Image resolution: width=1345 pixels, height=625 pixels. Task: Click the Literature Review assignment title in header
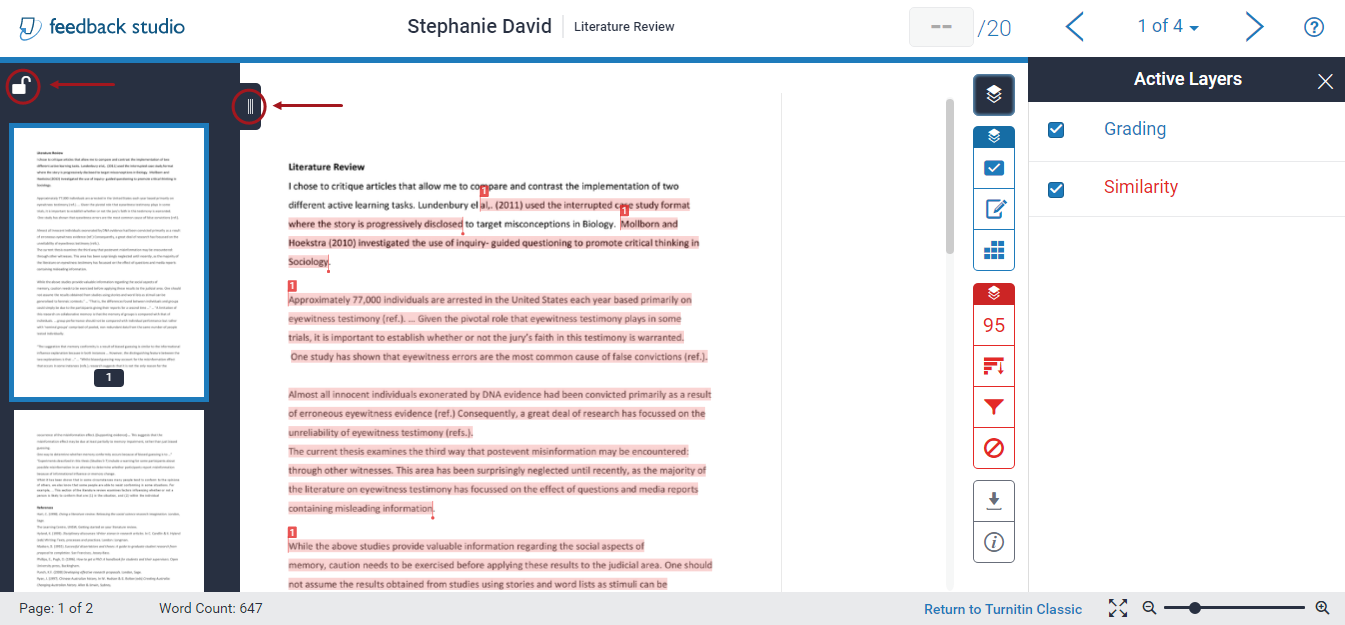click(624, 27)
